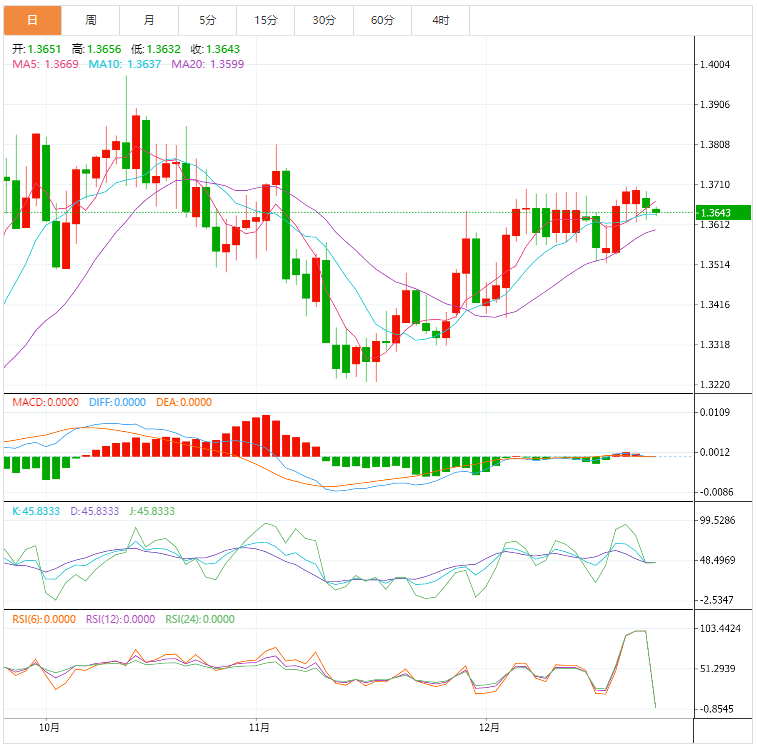Switch to the 4时 chart tab
The image size is (757, 749).
pos(439,20)
